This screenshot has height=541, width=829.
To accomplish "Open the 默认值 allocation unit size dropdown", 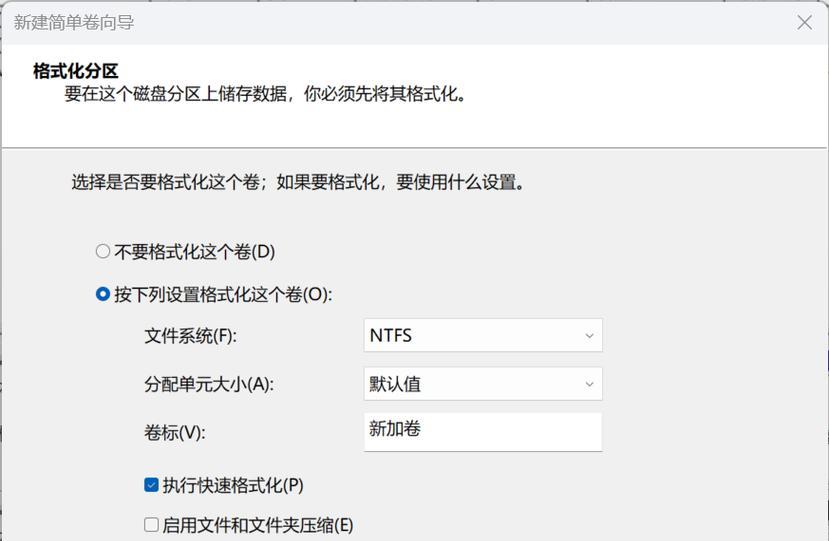I will [x=483, y=384].
